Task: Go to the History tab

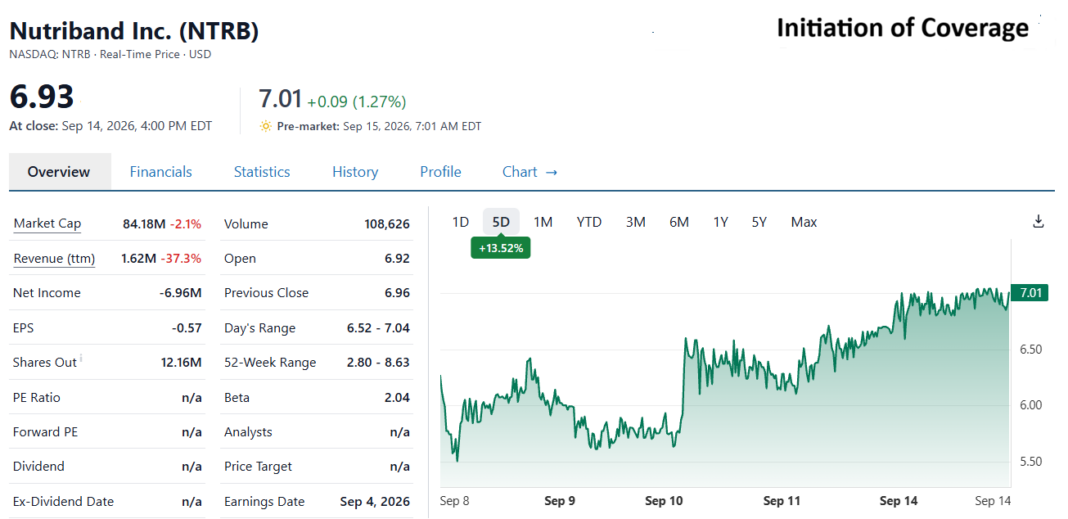Action: click(355, 172)
